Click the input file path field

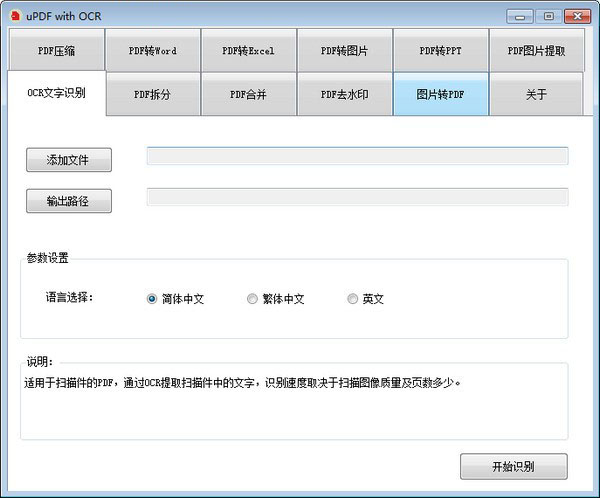[x=357, y=156]
